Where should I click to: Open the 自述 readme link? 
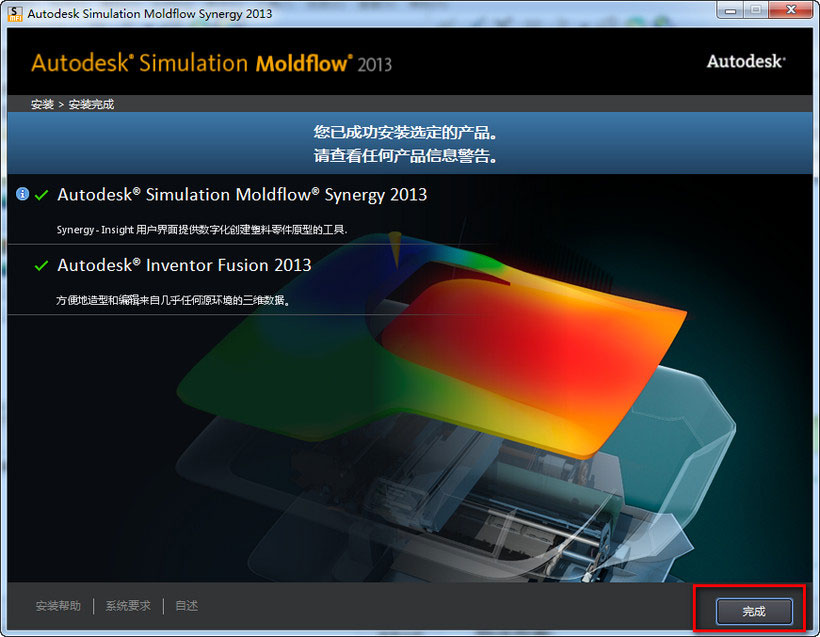pyautogui.click(x=186, y=606)
